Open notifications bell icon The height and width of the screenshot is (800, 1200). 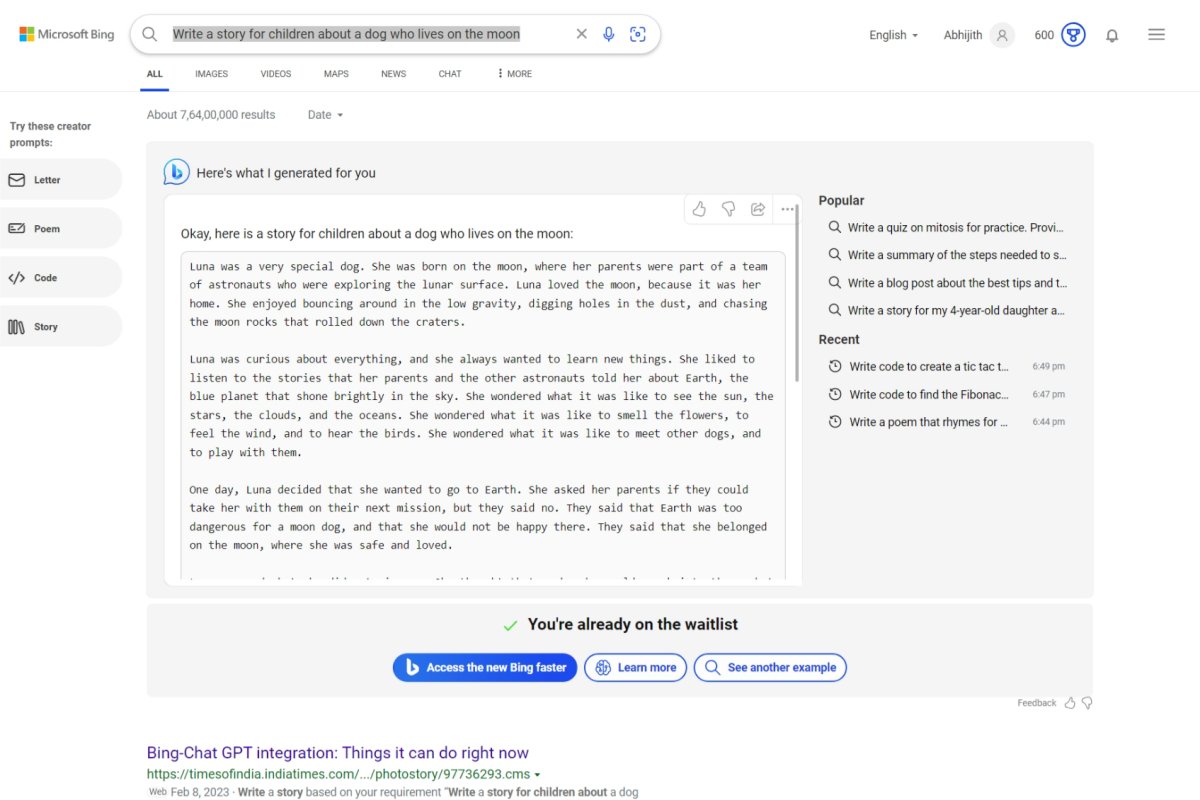[1112, 35]
